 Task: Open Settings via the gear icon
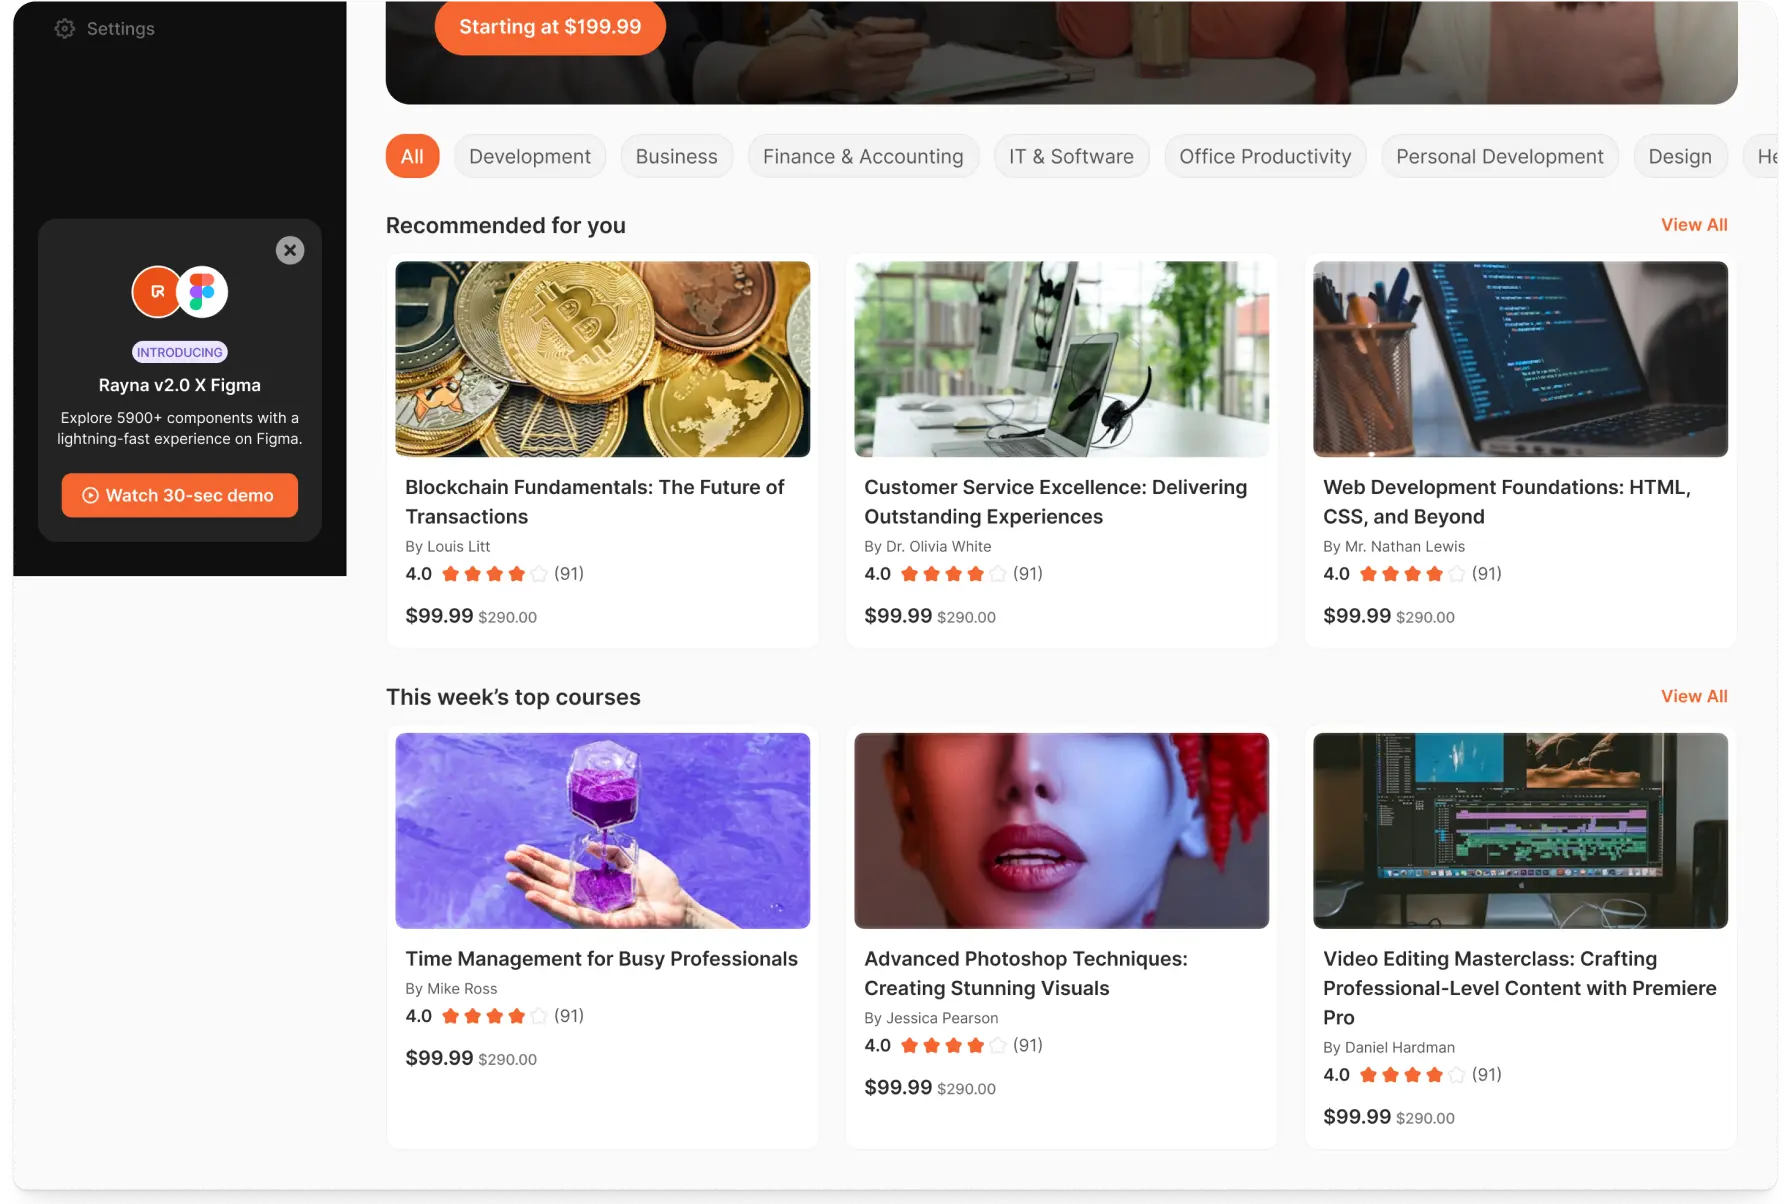click(65, 29)
